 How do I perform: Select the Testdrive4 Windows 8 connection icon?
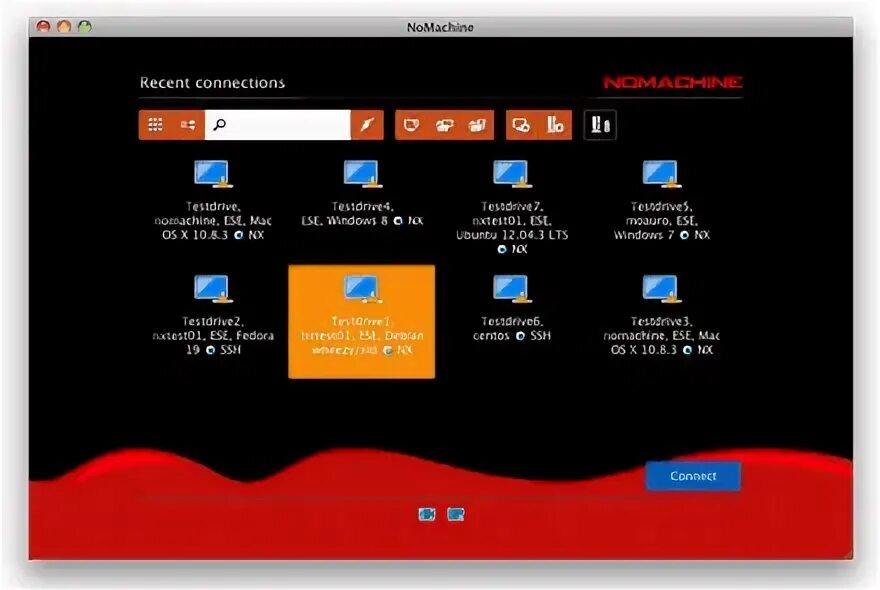(x=363, y=173)
